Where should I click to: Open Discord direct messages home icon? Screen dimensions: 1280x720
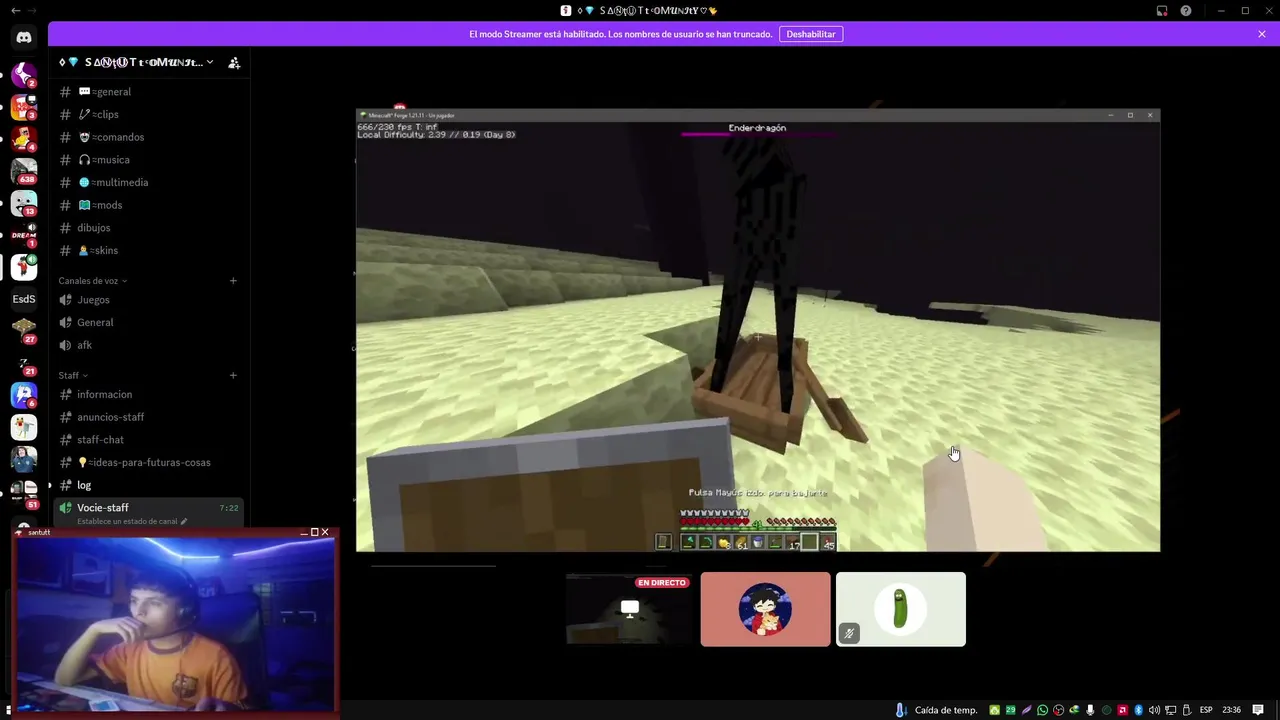coord(24,37)
